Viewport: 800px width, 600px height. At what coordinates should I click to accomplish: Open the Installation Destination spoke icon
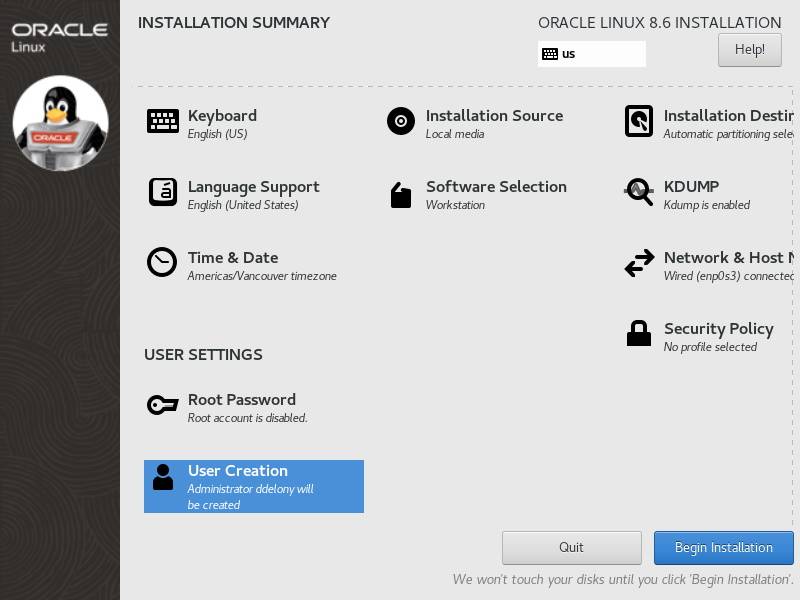638,121
